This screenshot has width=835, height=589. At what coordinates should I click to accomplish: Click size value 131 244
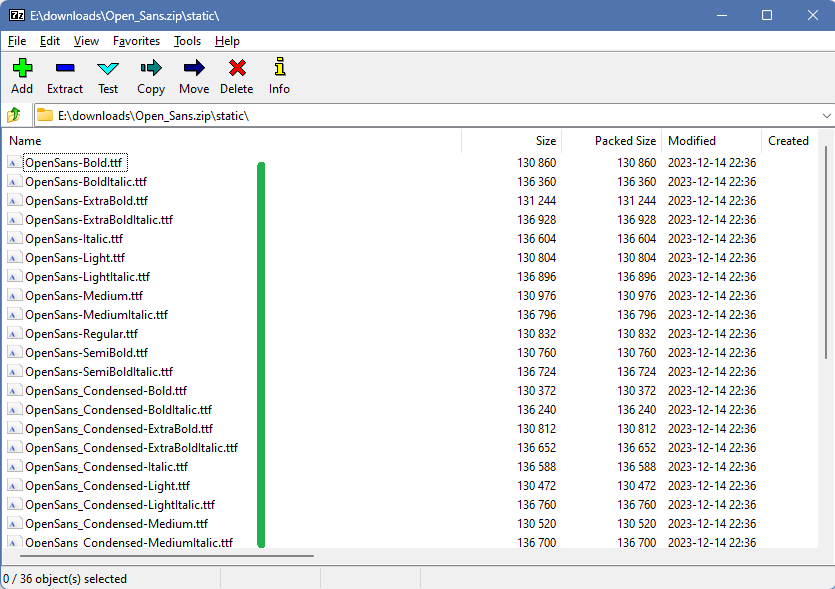(536, 201)
